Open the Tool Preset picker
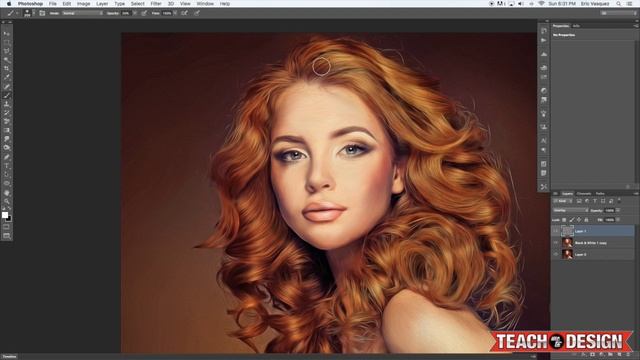 point(12,13)
